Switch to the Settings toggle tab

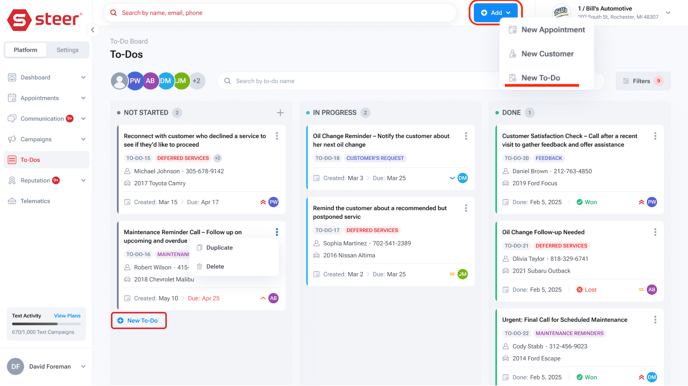point(68,50)
